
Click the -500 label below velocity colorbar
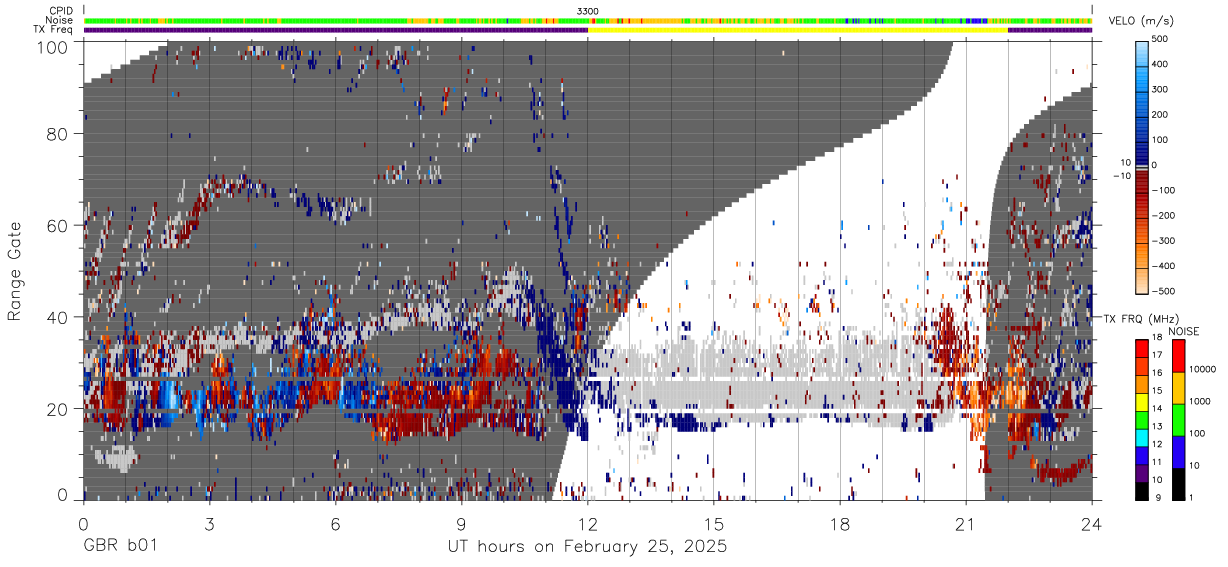(1163, 291)
